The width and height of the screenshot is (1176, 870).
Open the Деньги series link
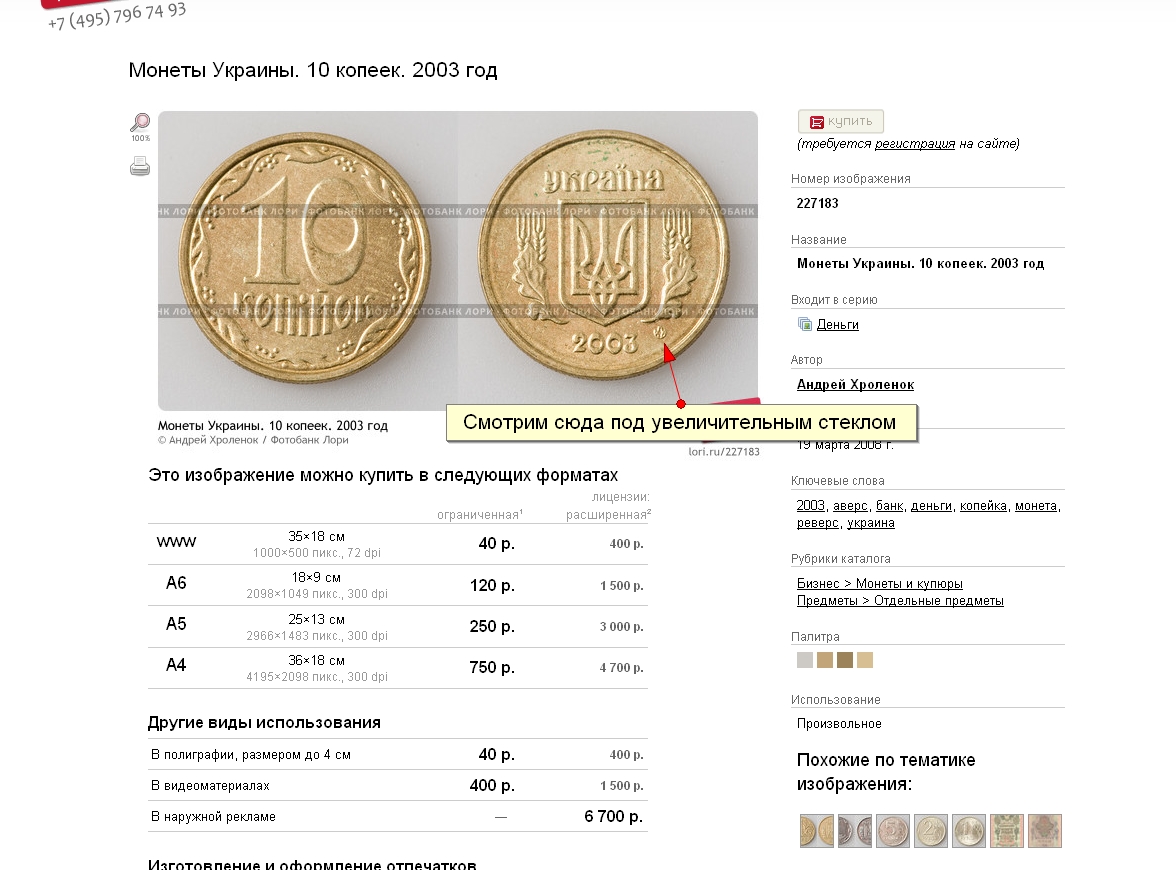tap(837, 324)
